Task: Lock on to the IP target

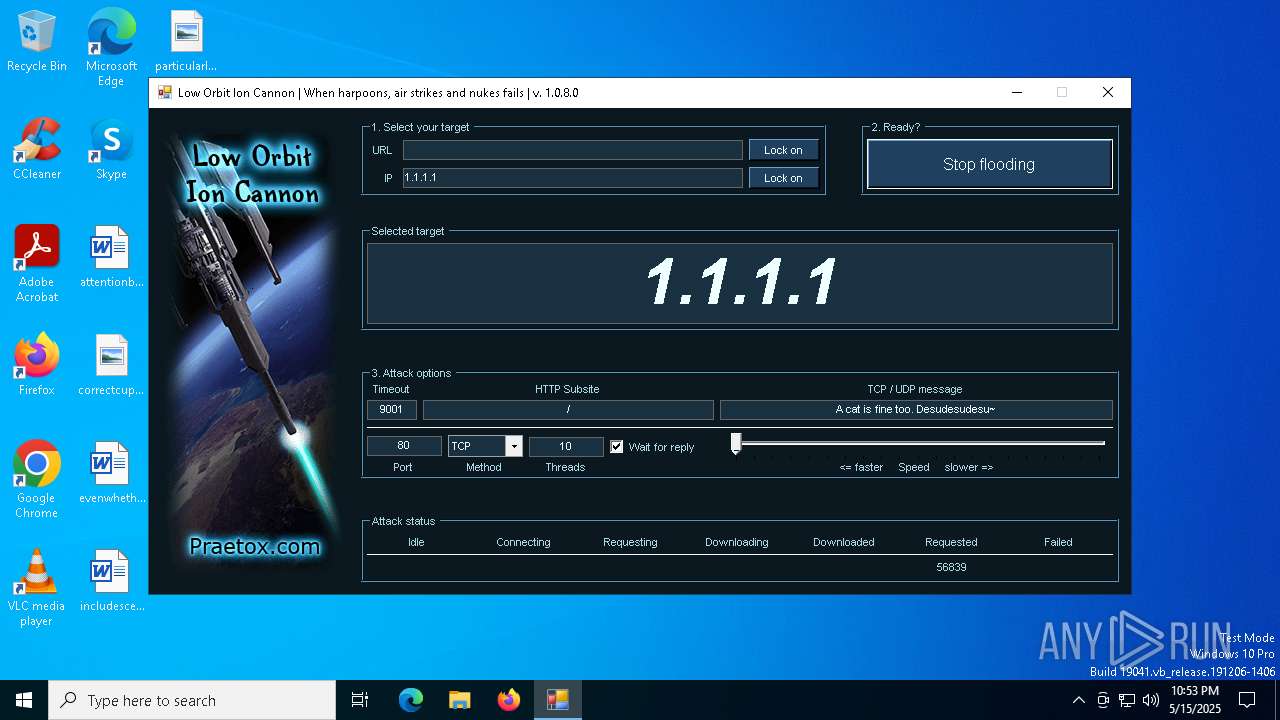Action: (783, 178)
